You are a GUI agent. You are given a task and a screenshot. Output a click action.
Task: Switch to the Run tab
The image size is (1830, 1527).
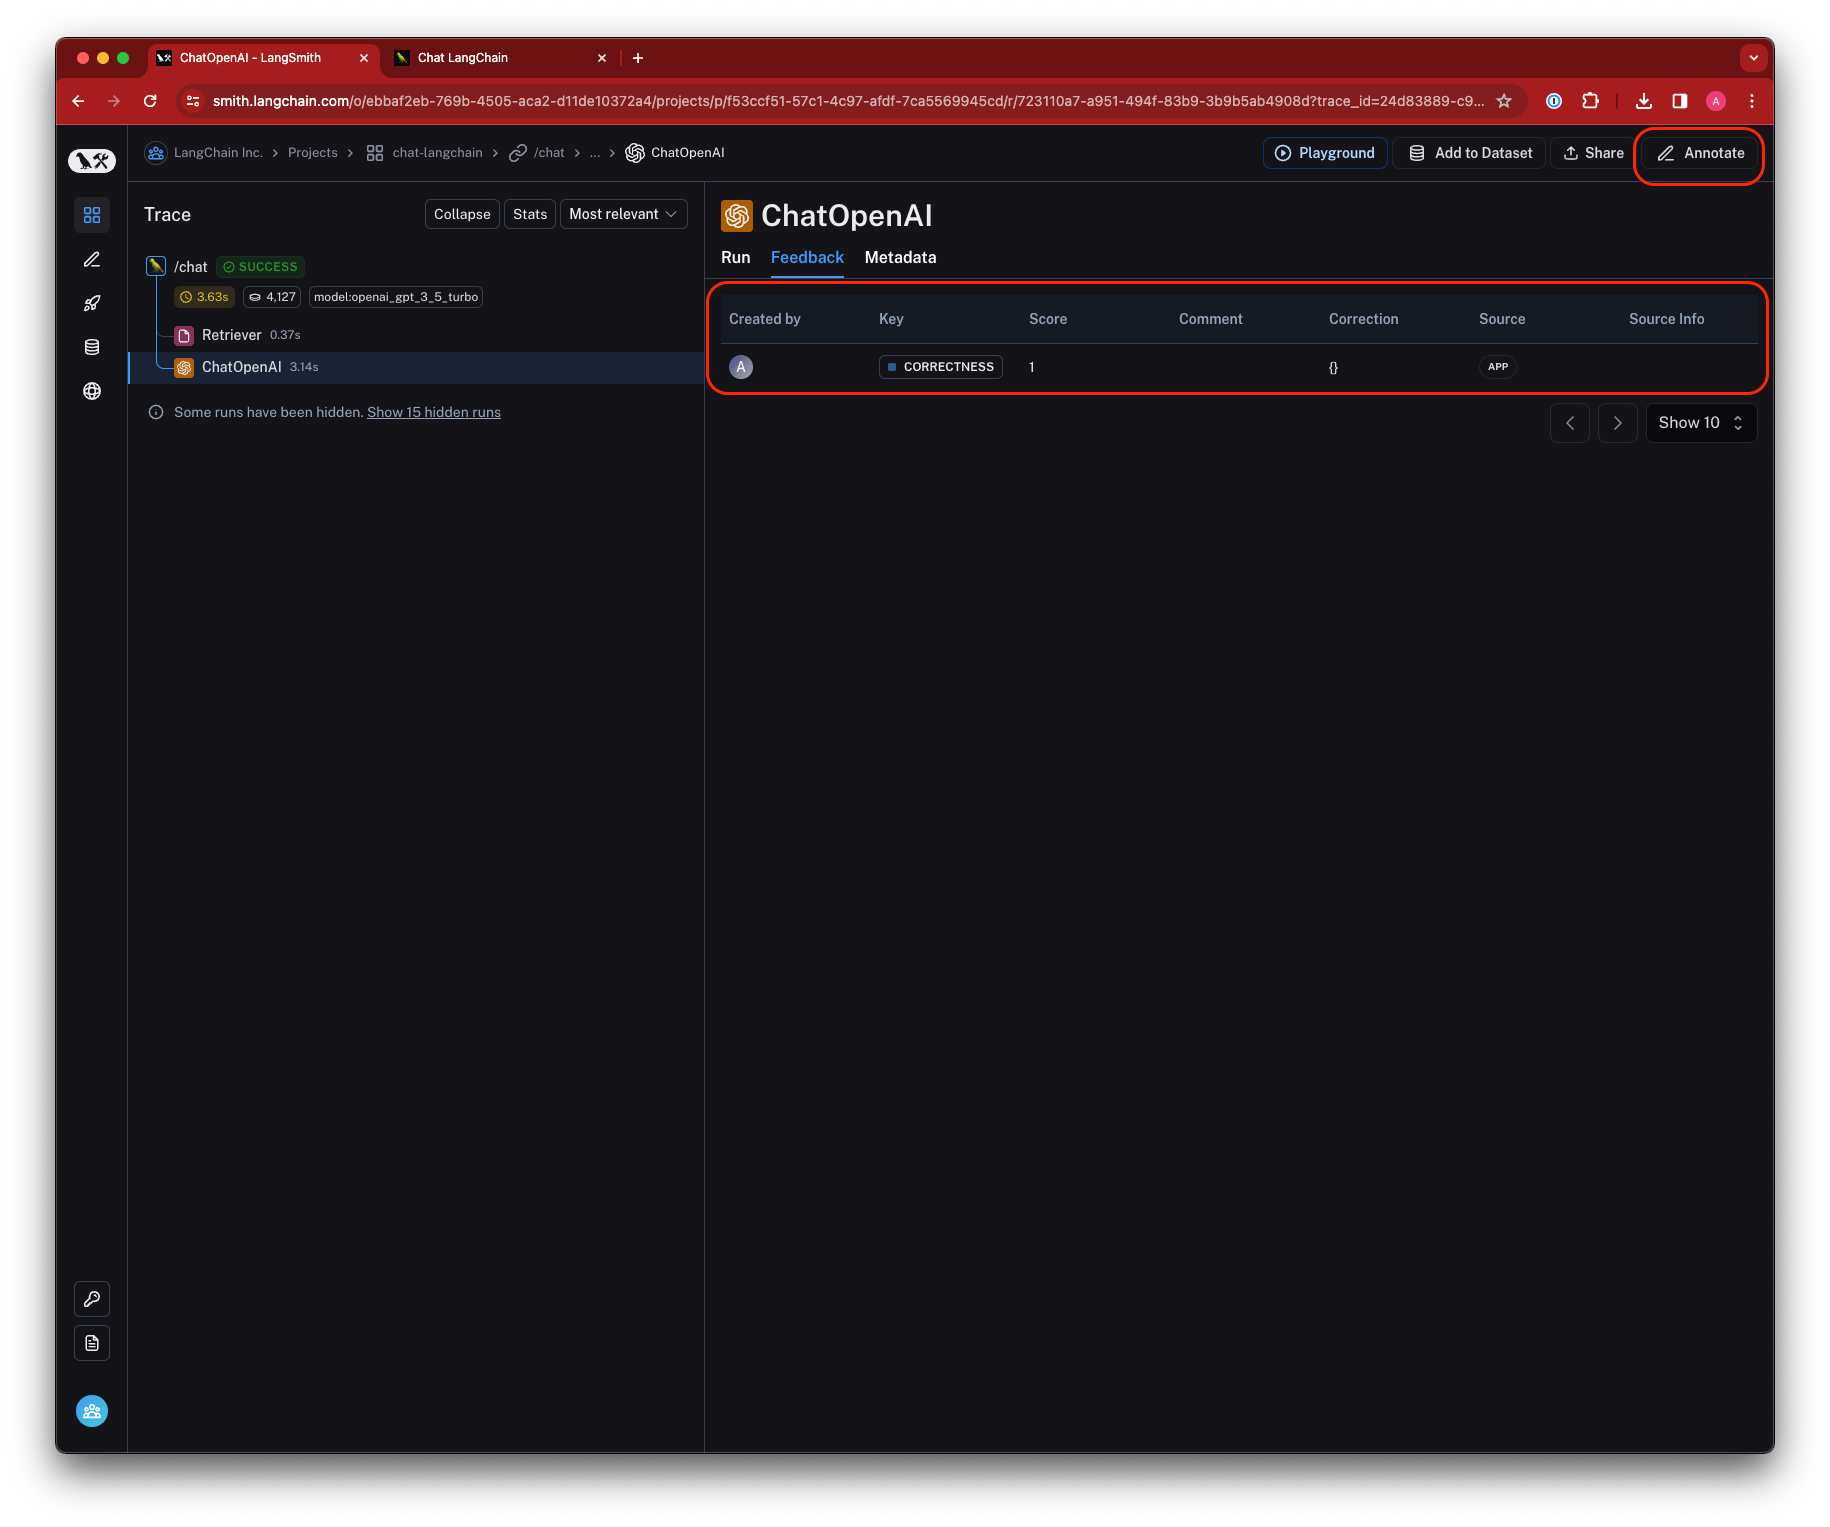click(x=736, y=257)
